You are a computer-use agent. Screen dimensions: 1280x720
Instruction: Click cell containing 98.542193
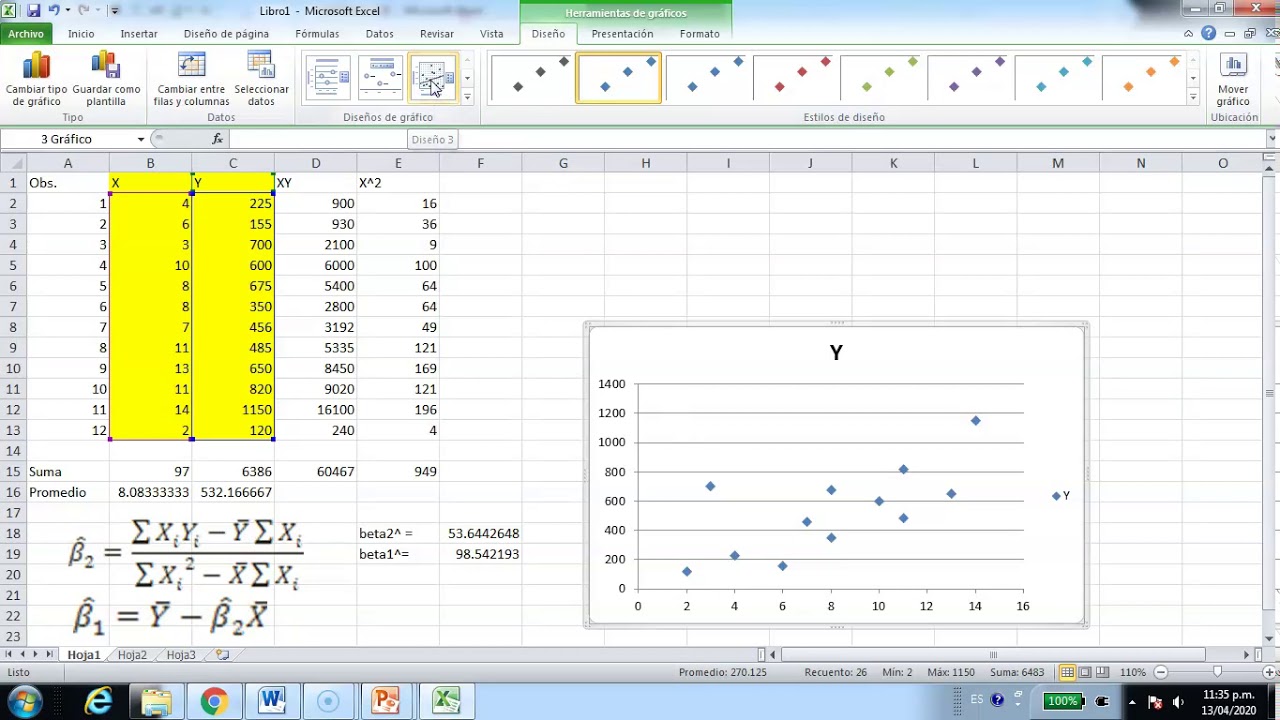click(481, 554)
